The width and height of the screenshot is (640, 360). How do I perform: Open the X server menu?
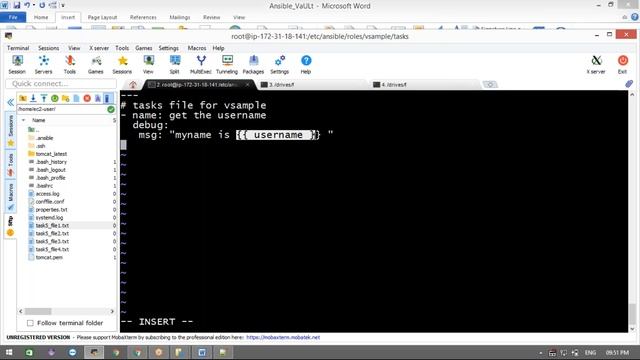(99, 48)
